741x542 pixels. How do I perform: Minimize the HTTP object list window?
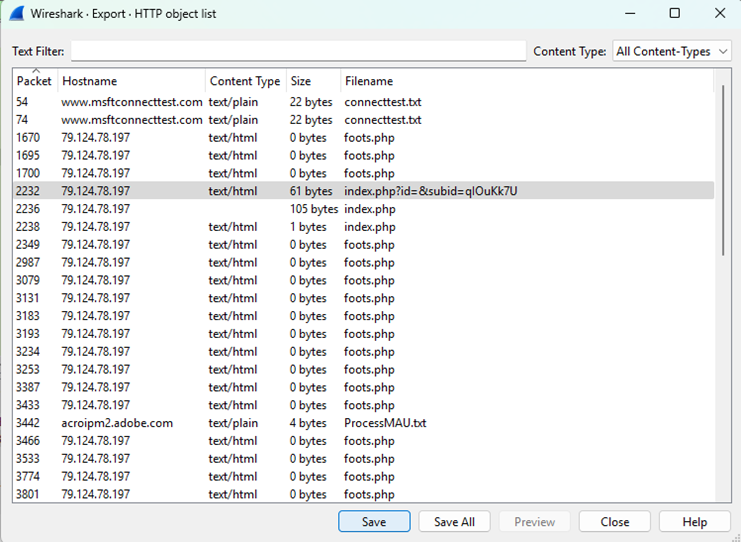coord(630,13)
